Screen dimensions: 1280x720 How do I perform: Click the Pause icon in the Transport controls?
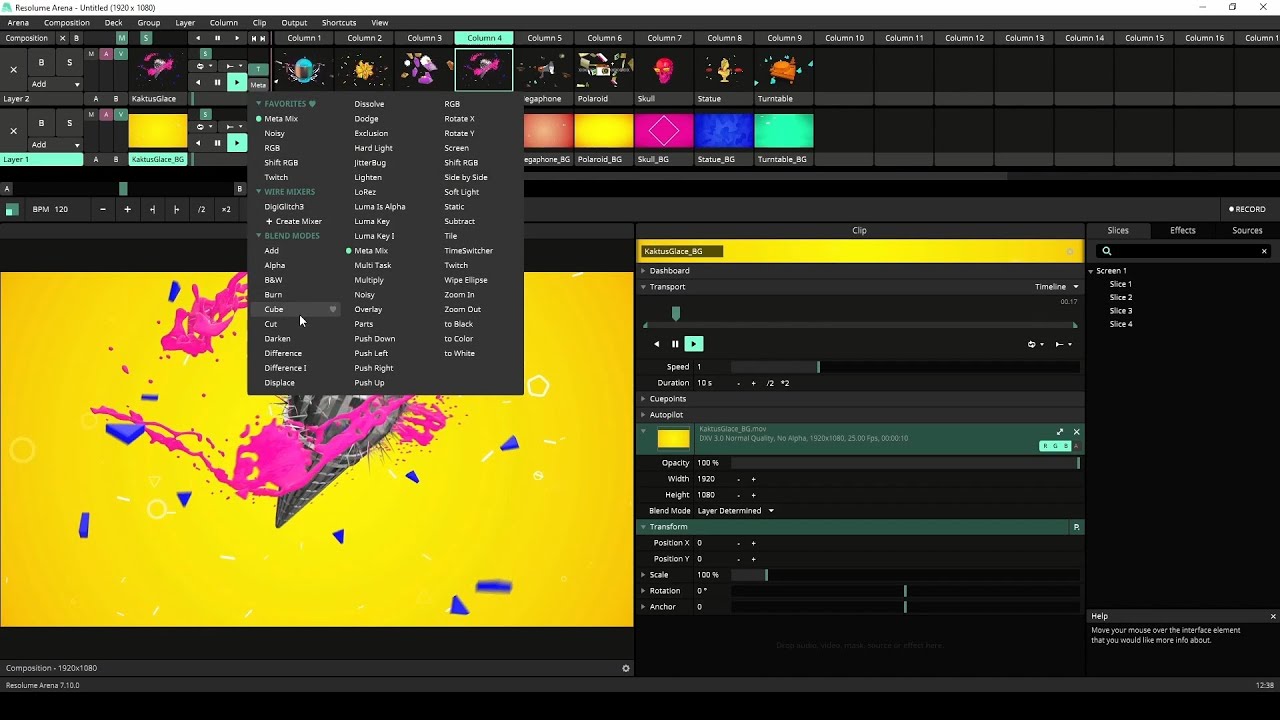click(675, 343)
